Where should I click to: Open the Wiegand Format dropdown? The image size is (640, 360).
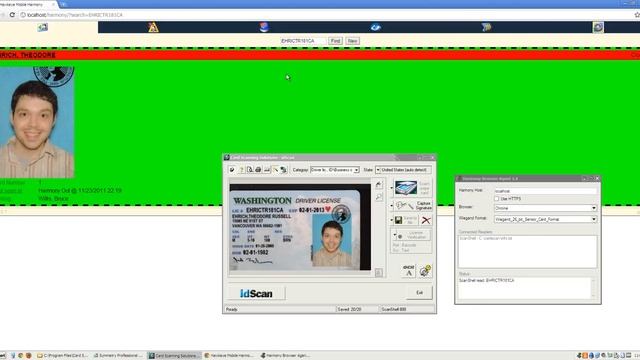(x=545, y=219)
